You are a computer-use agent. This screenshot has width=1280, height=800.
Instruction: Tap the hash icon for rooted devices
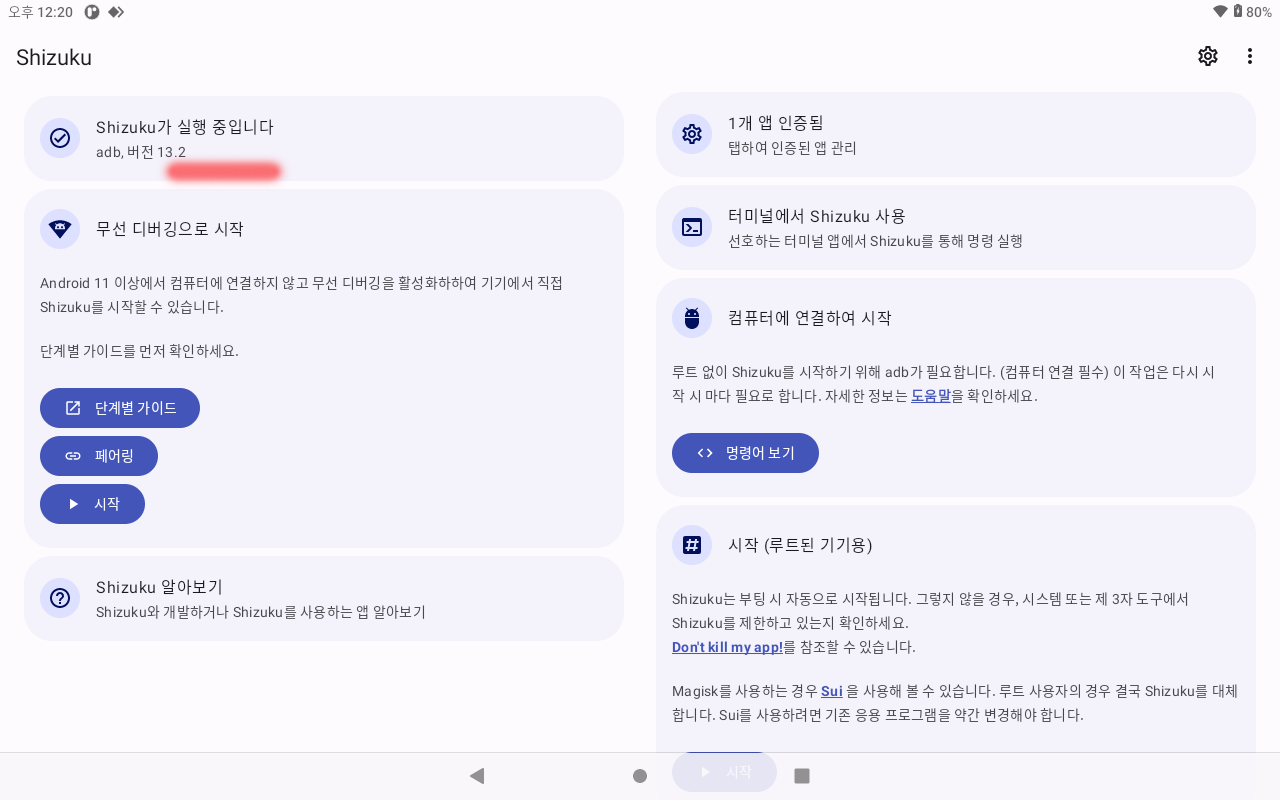click(x=692, y=545)
